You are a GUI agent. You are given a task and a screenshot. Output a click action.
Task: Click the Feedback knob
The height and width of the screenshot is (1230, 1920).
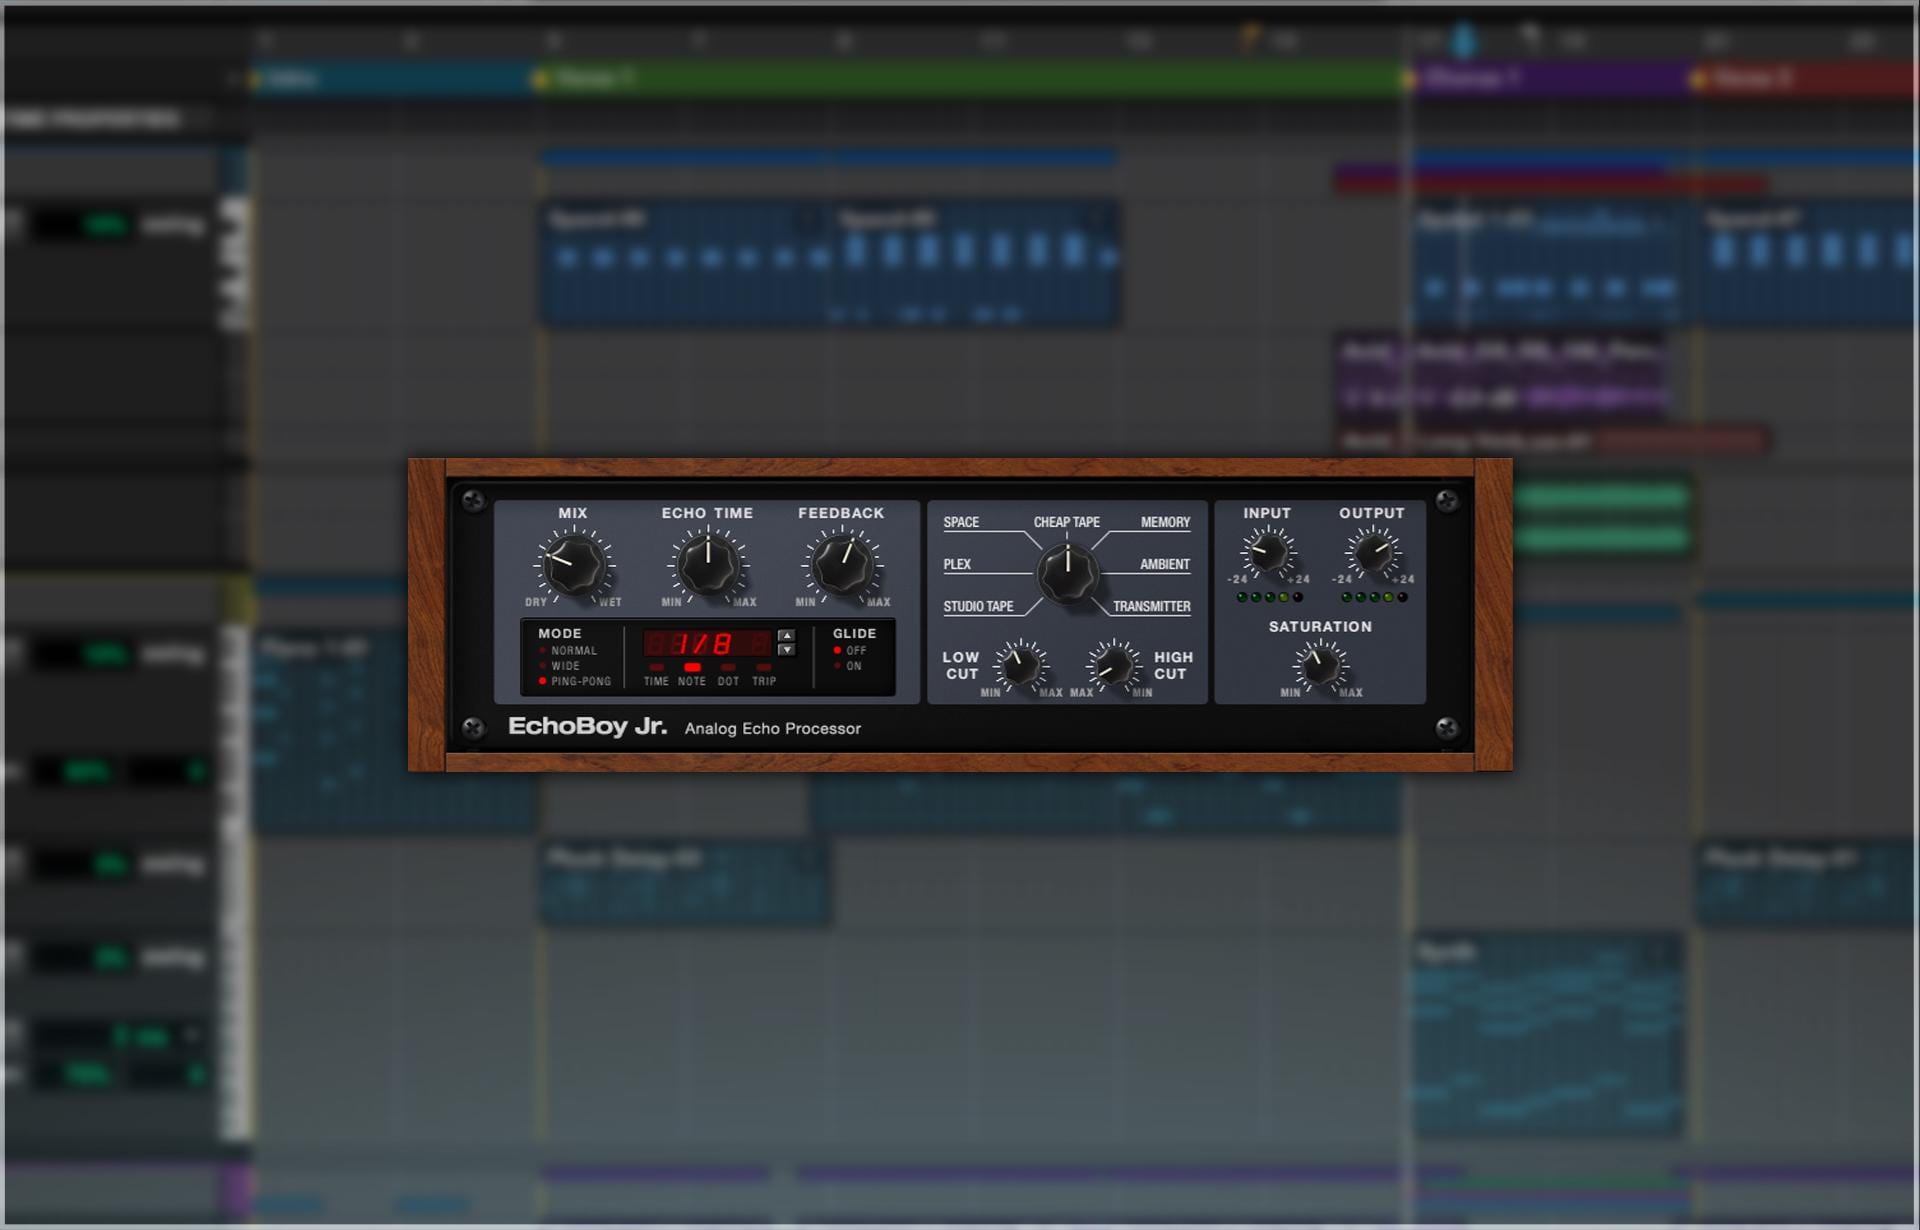tap(842, 564)
